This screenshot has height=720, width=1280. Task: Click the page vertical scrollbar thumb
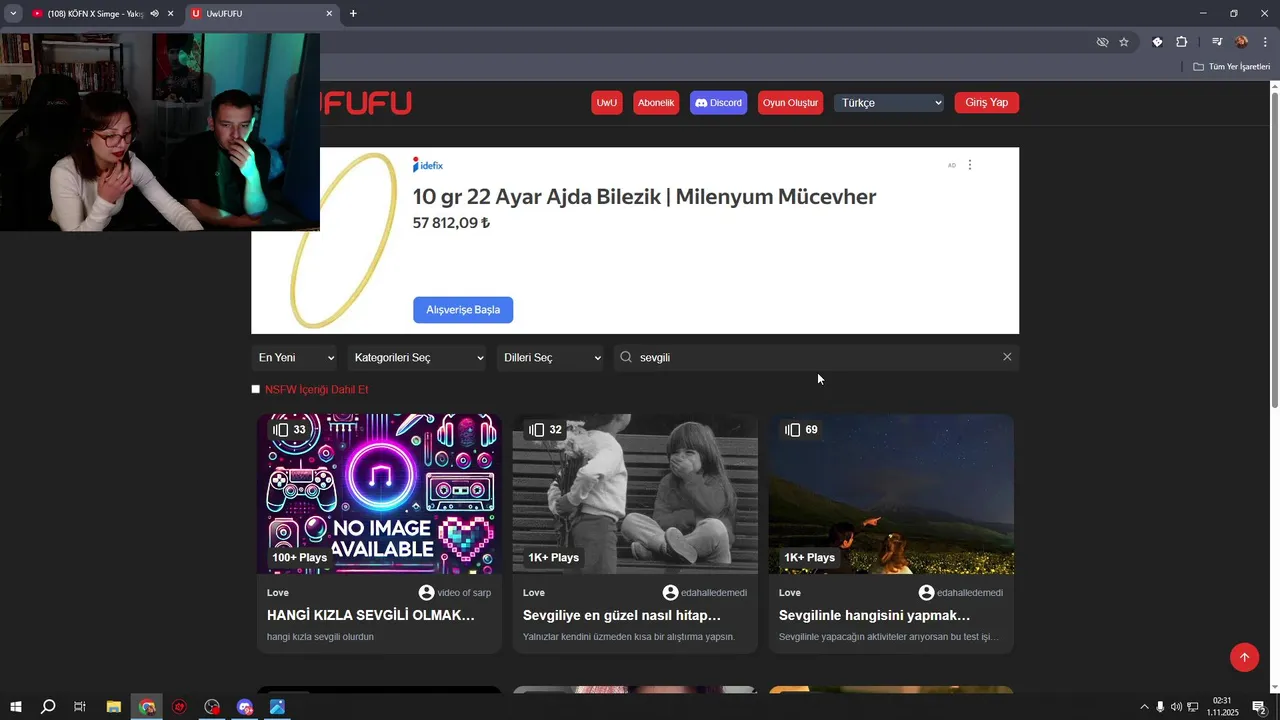(x=1274, y=250)
